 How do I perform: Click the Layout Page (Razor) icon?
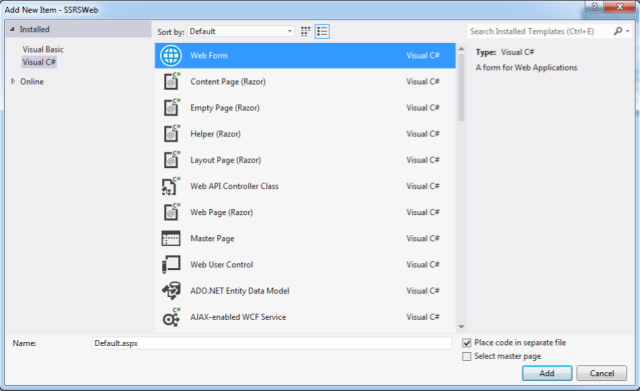(171, 159)
